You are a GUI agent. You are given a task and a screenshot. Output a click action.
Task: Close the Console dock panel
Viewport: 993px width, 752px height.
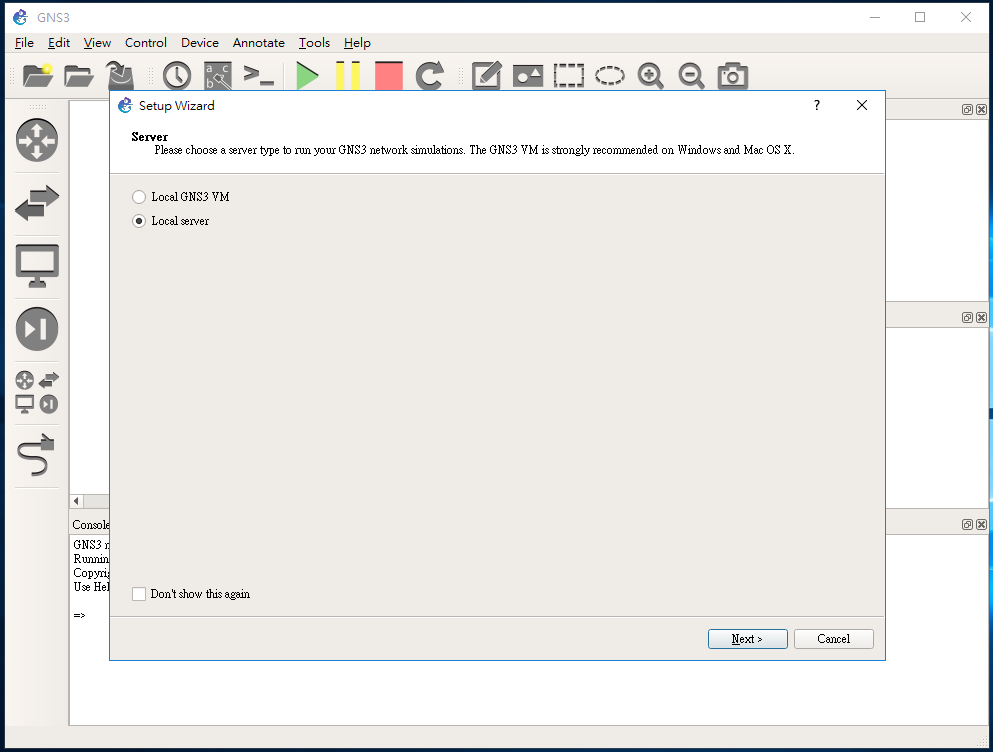[x=981, y=525]
